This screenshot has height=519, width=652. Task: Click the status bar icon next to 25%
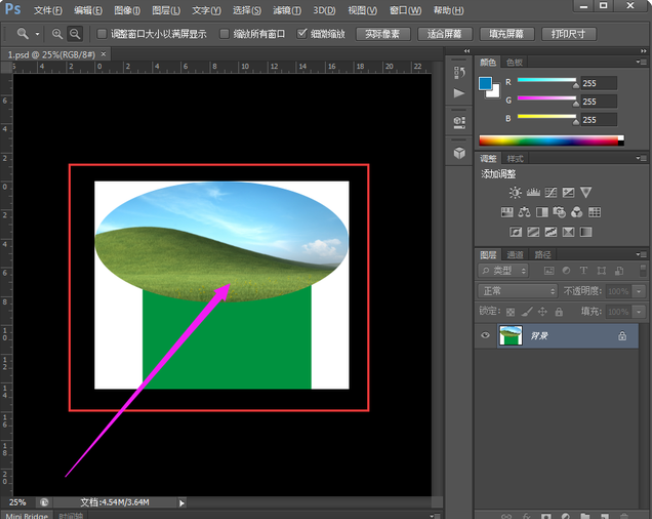coord(44,502)
